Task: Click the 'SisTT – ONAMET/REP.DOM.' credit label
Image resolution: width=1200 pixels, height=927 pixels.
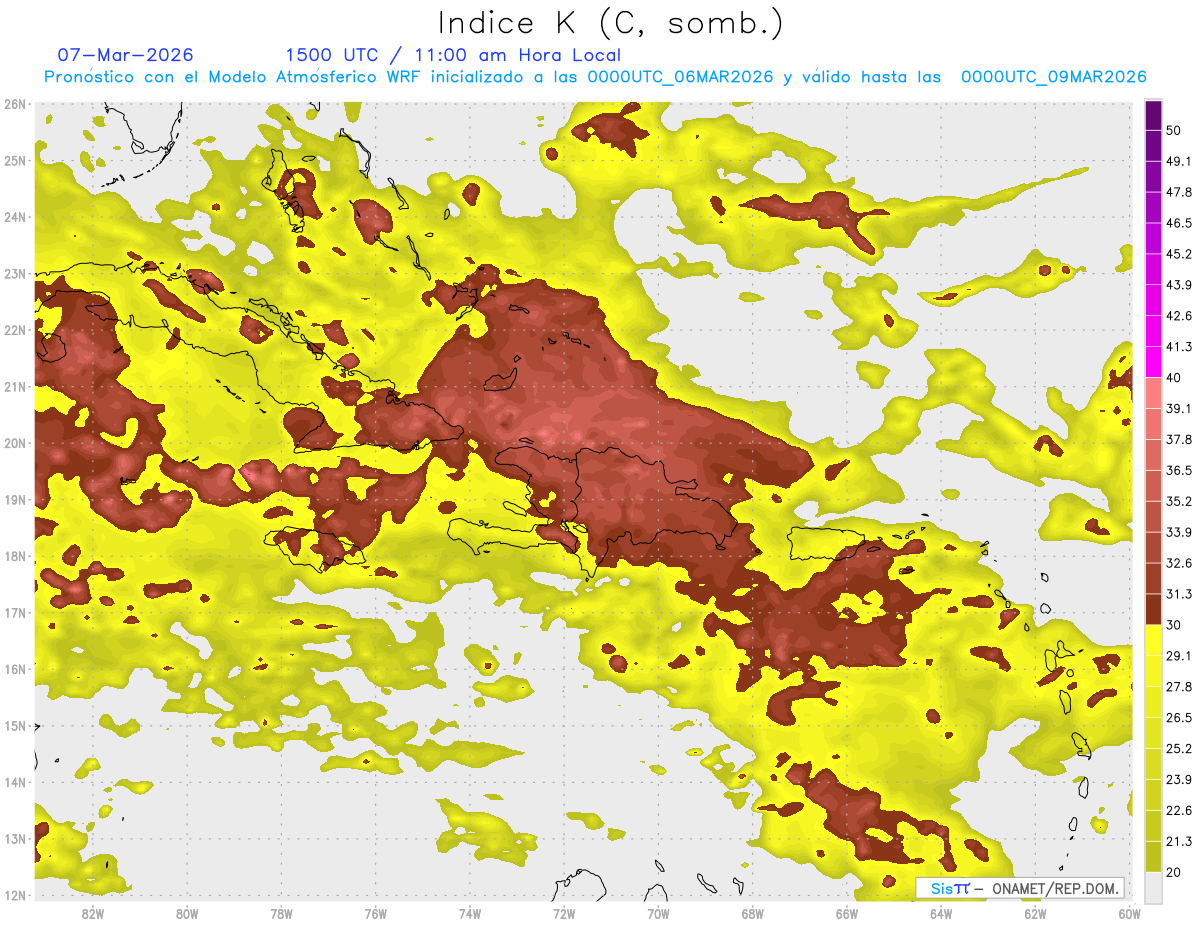Action: click(1019, 888)
